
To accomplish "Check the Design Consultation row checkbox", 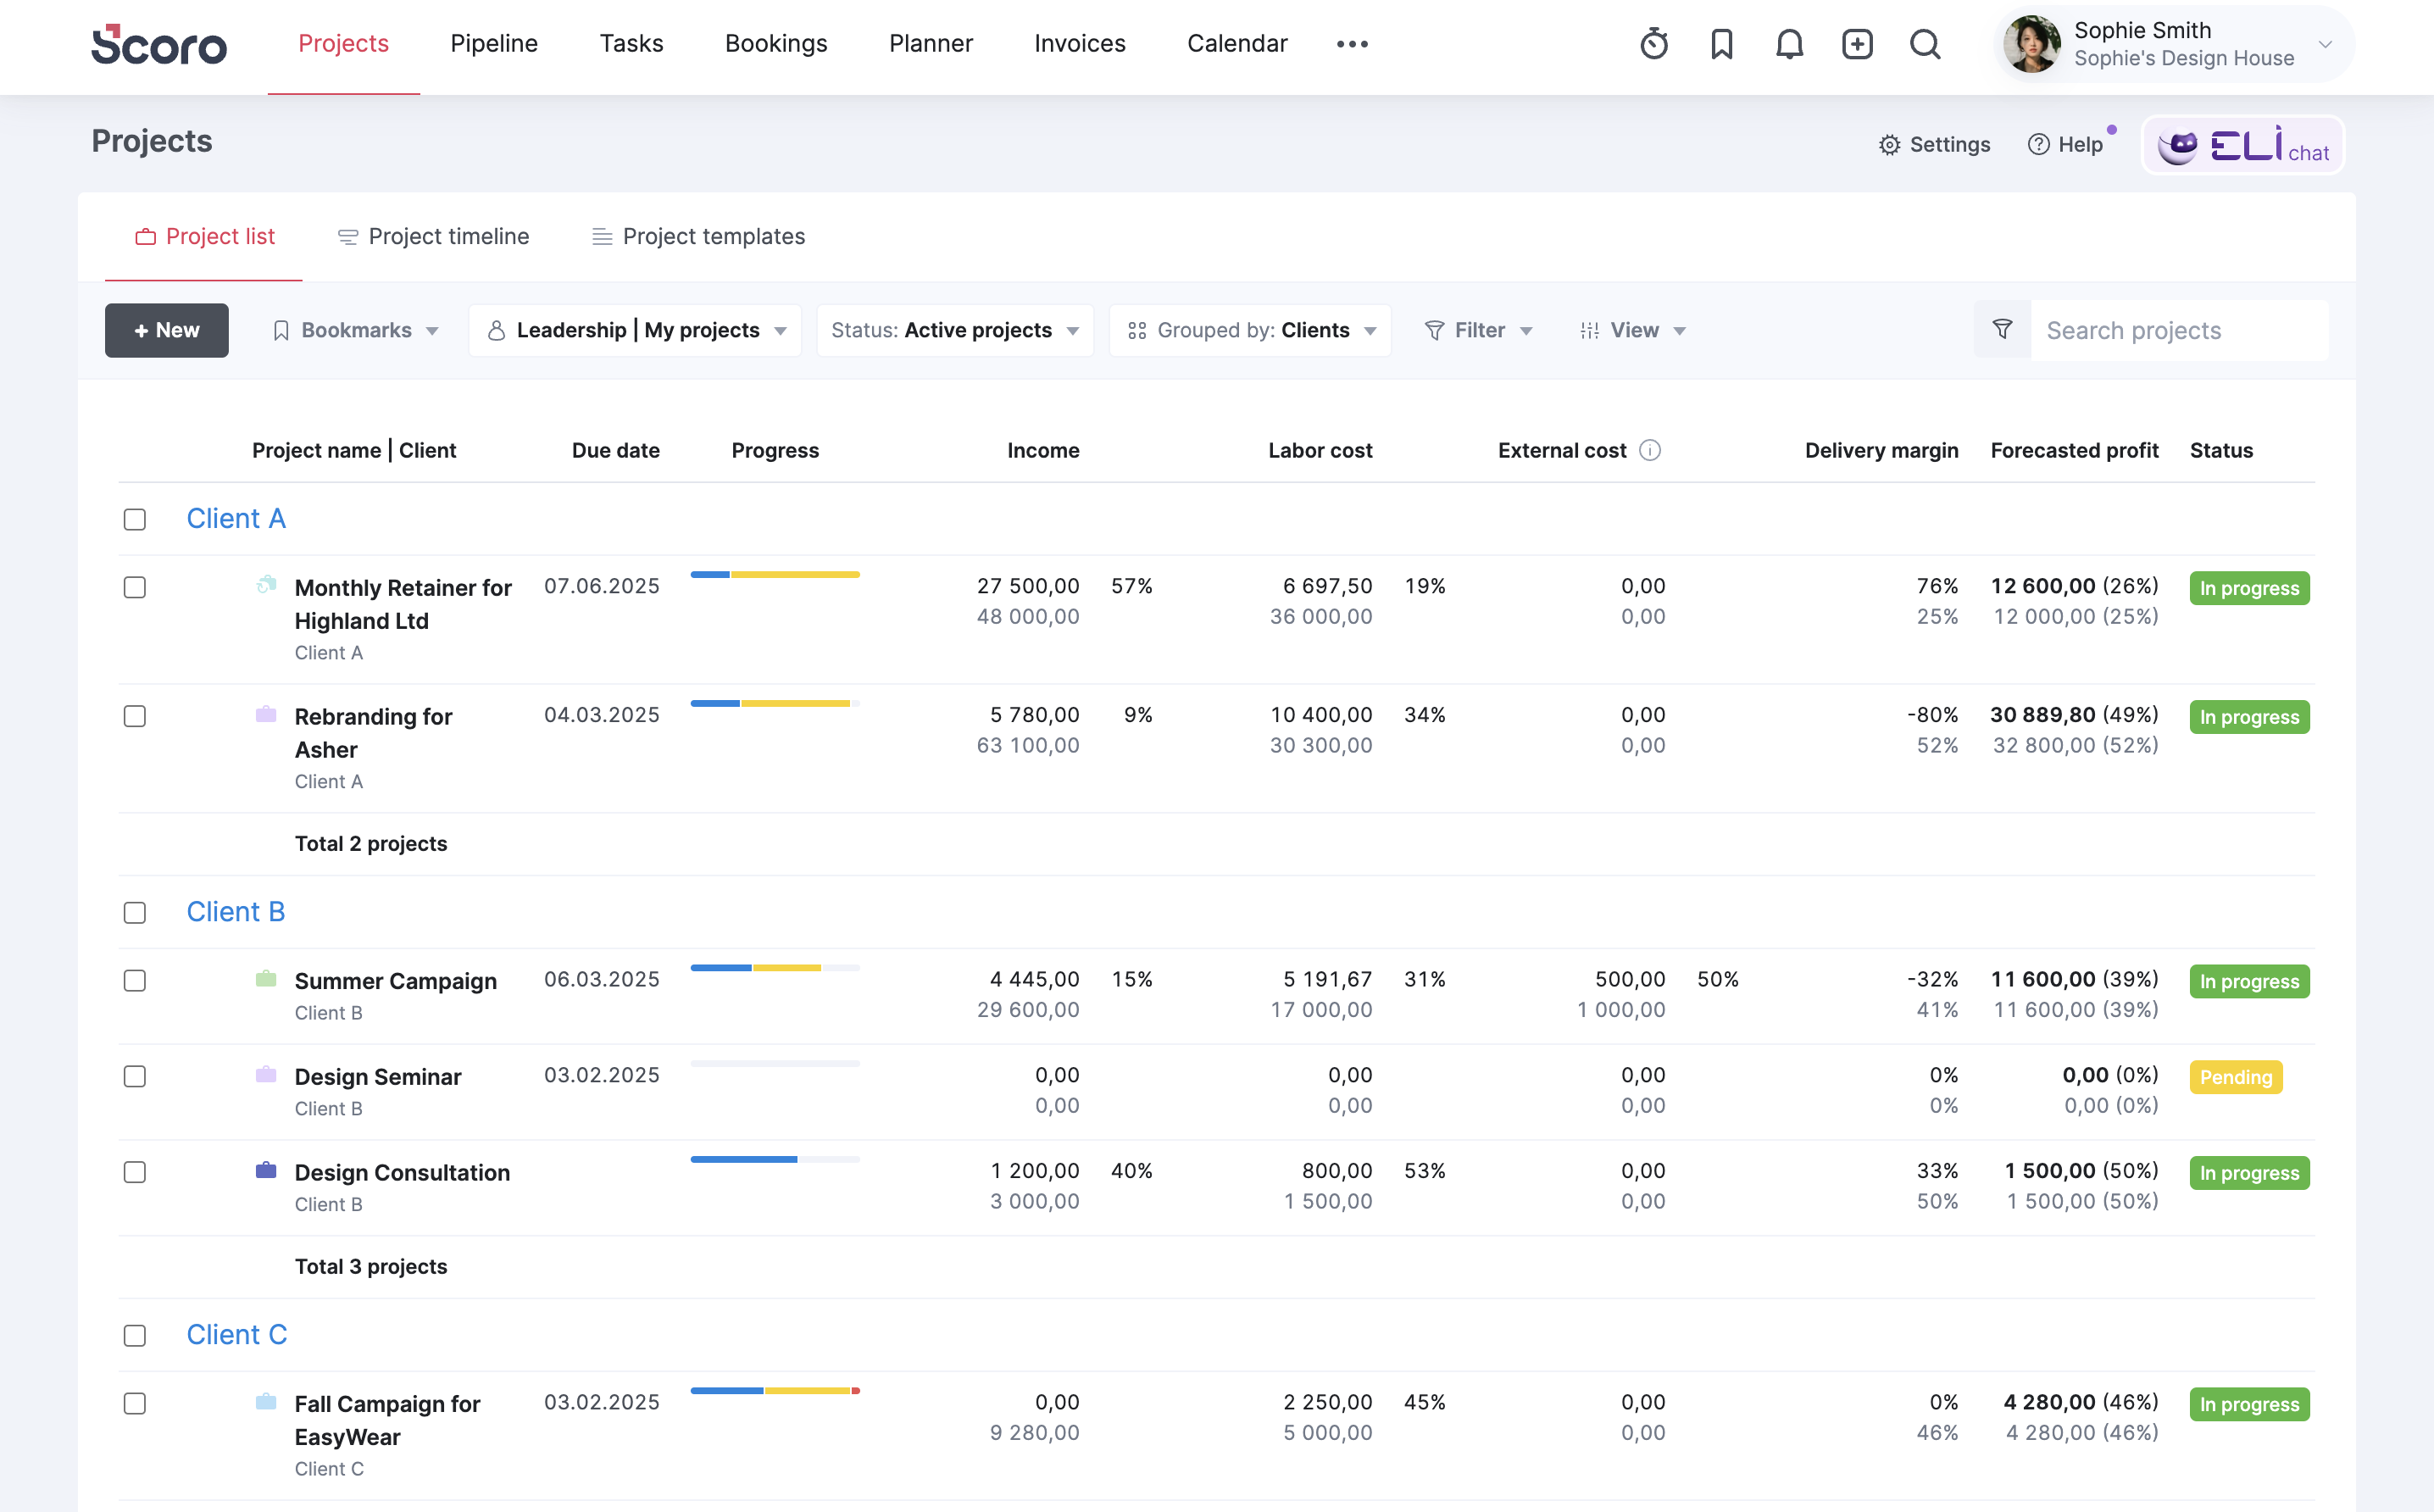I will 135,1172.
